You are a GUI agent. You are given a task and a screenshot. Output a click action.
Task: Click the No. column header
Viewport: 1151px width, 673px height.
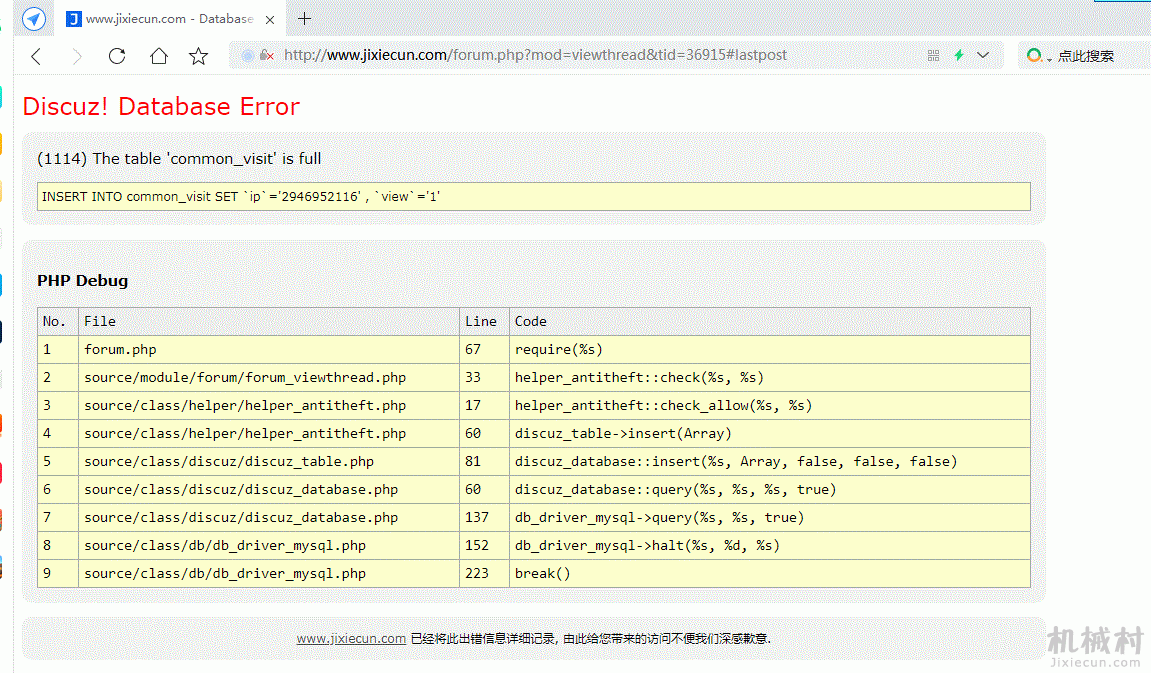pos(58,321)
